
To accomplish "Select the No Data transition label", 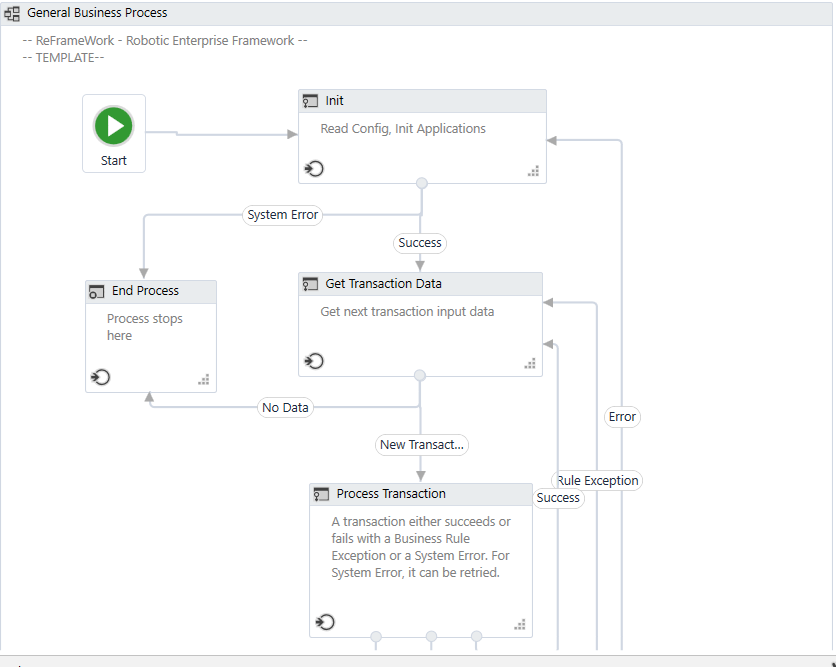I will 285,407.
